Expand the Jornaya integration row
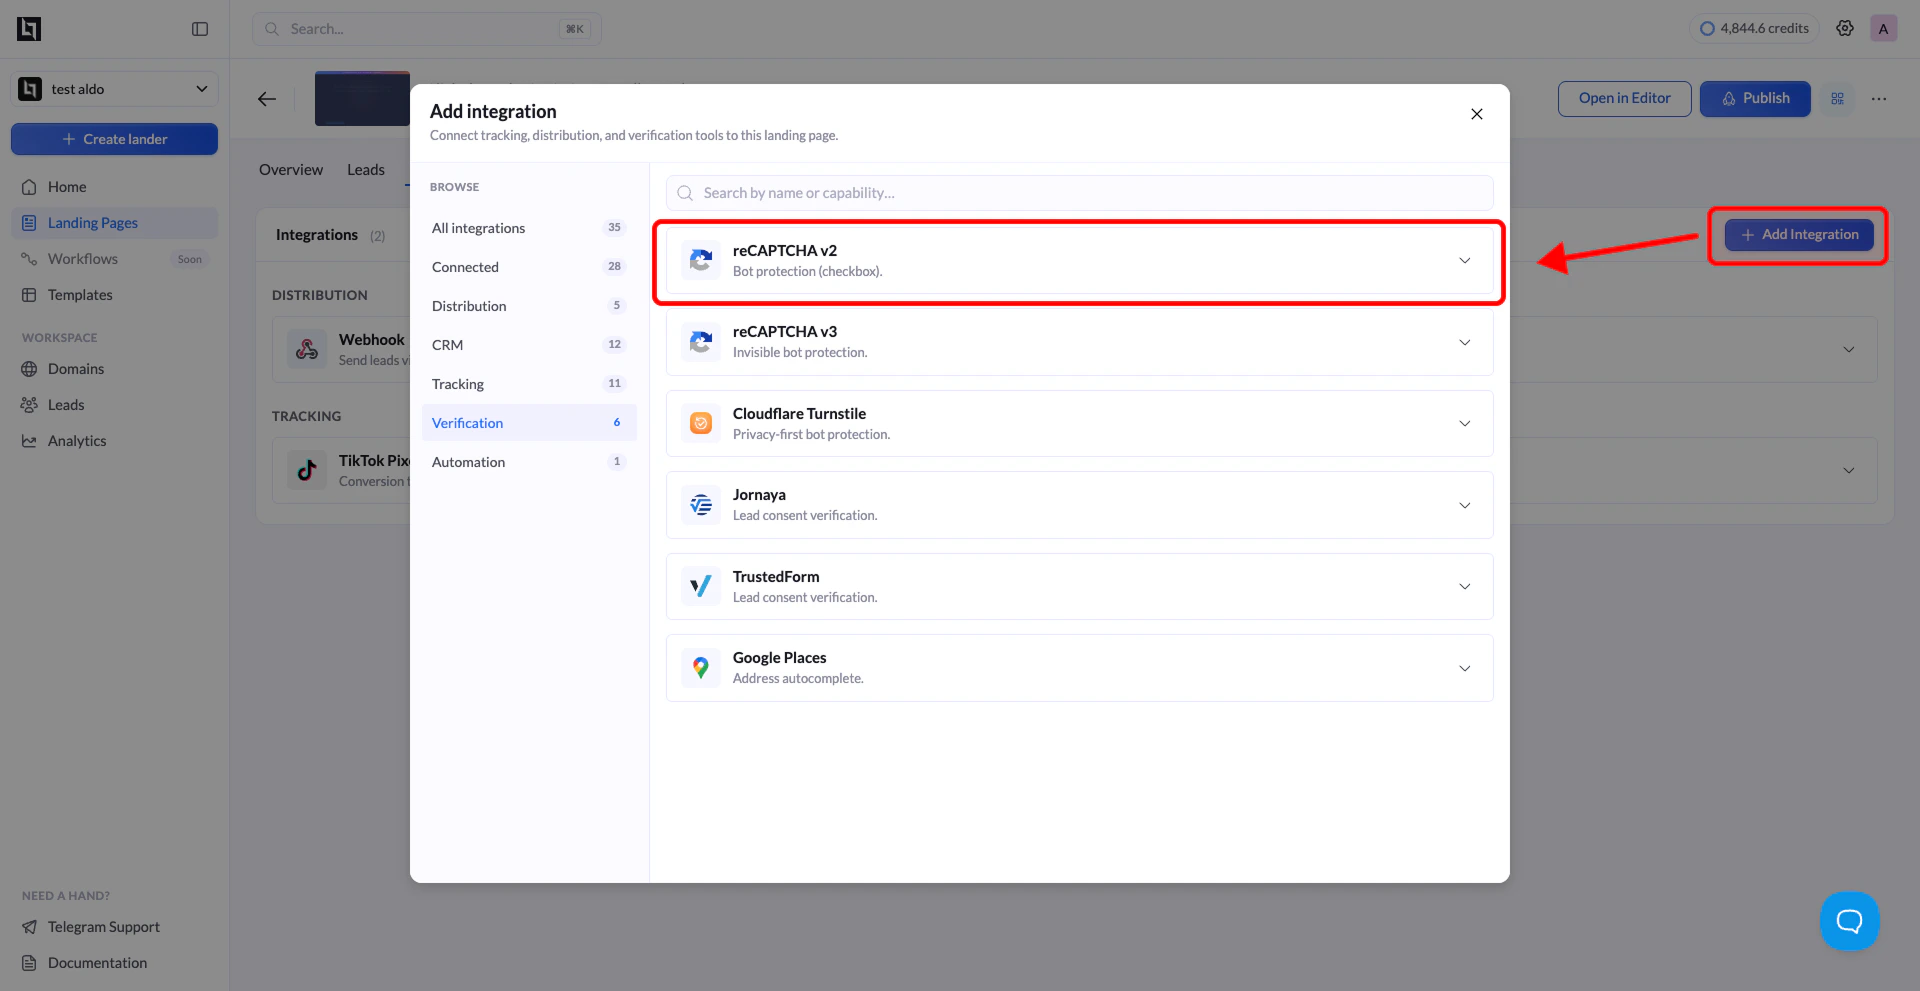Viewport: 1920px width, 991px height. 1465,505
